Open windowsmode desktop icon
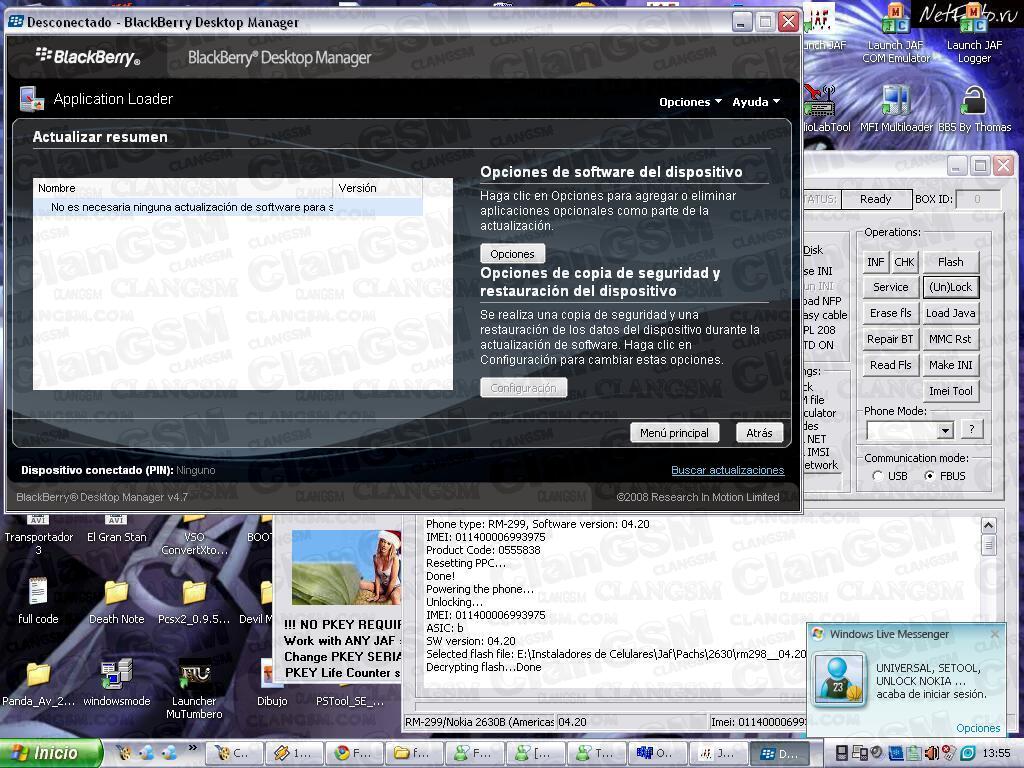The height and width of the screenshot is (768, 1024). click(x=116, y=683)
